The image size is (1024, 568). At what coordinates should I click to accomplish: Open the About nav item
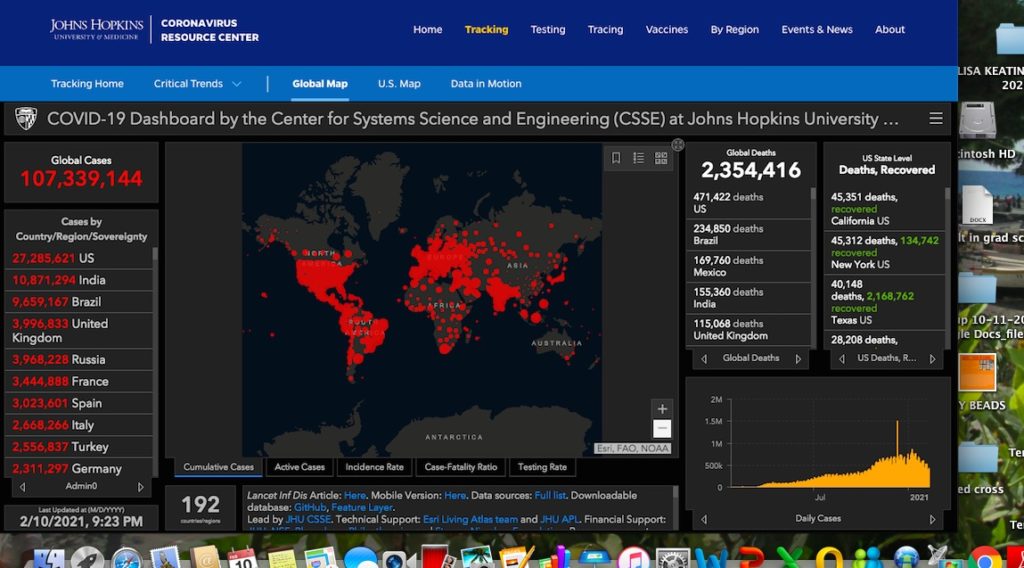(890, 29)
